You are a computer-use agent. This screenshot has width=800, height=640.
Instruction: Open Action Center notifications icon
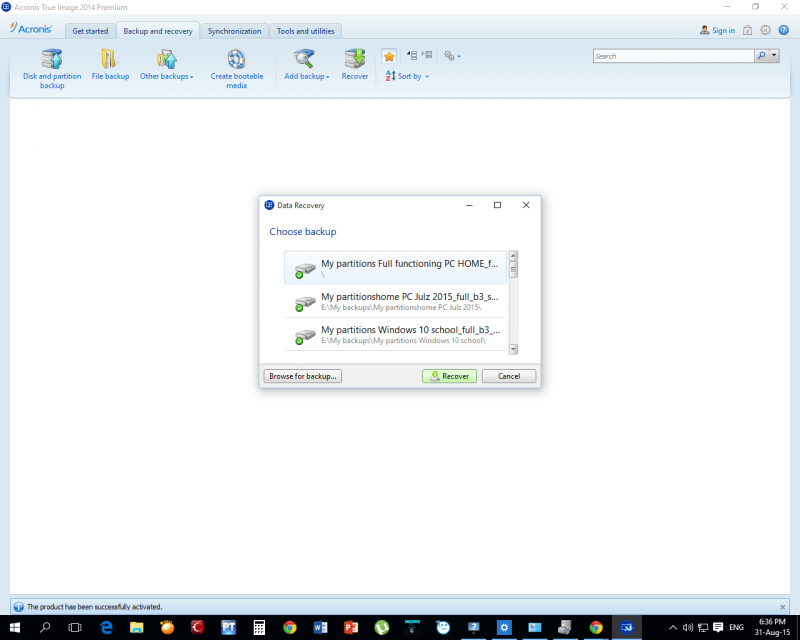[718, 627]
